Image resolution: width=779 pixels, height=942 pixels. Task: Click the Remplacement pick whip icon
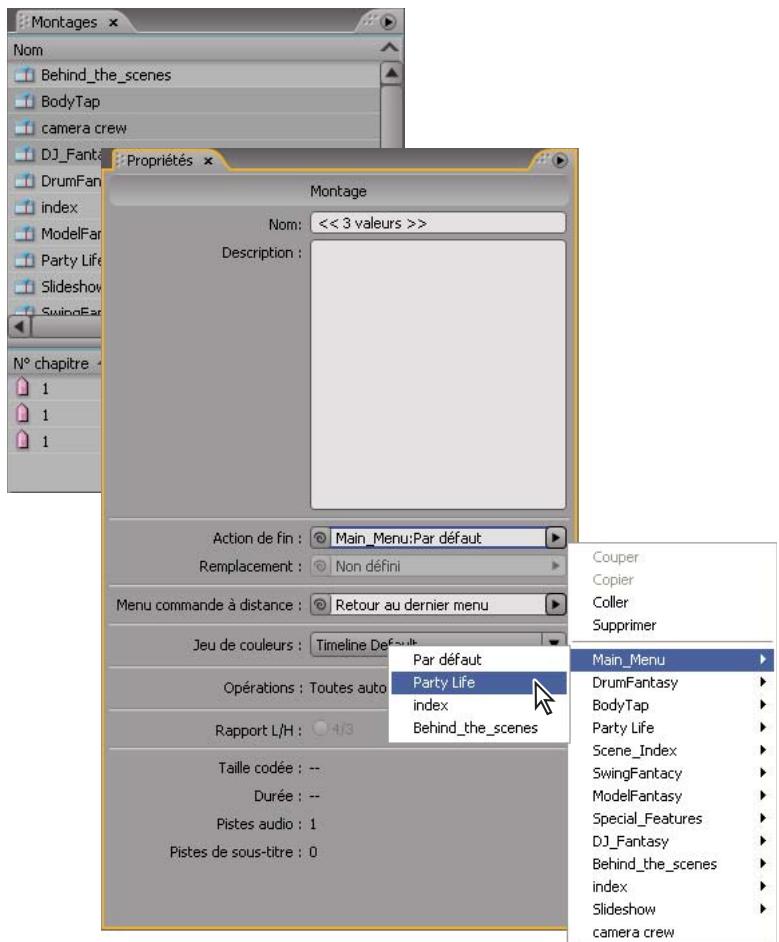pyautogui.click(x=320, y=566)
